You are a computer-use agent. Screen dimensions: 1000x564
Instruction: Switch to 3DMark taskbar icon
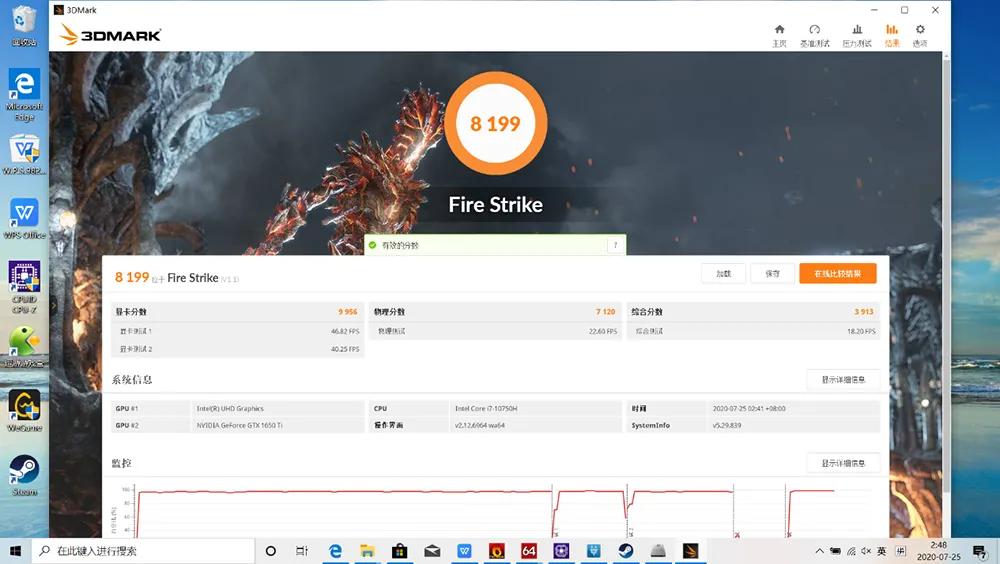[x=691, y=551]
